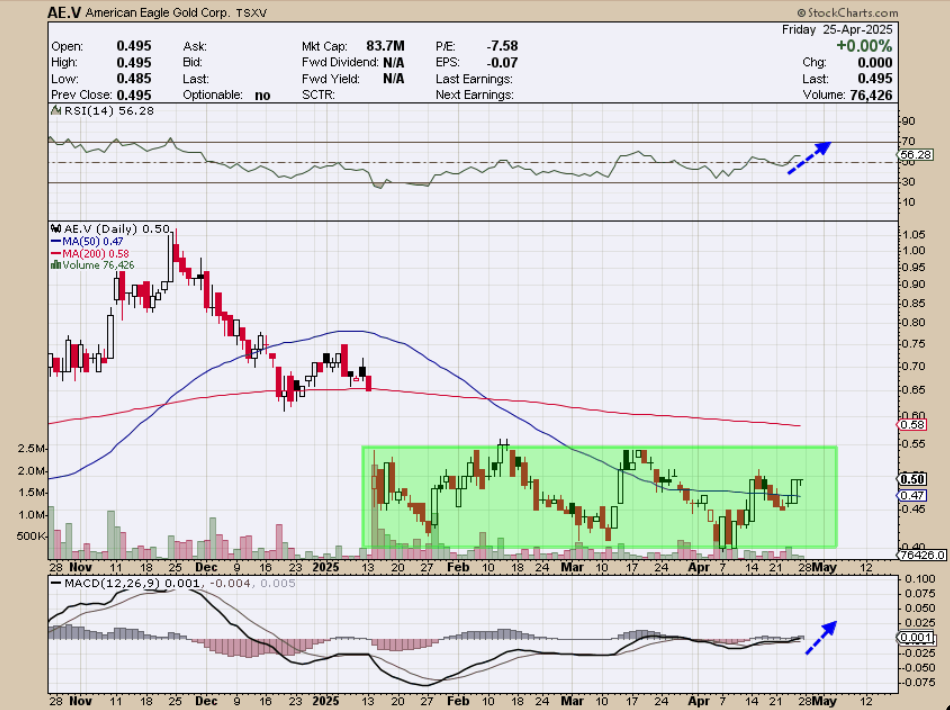Click the RSI(14) 56.28 indicator label
This screenshot has width=950, height=710.
(108, 111)
